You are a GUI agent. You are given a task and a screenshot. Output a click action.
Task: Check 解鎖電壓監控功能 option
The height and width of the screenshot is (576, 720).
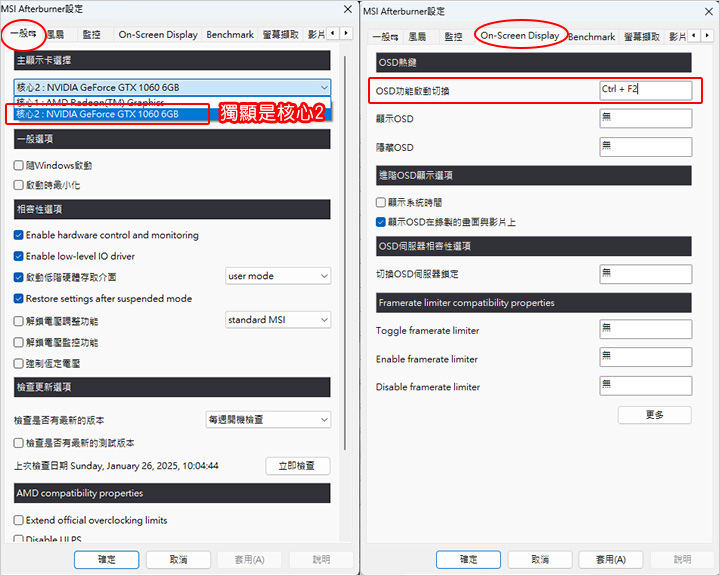point(18,342)
